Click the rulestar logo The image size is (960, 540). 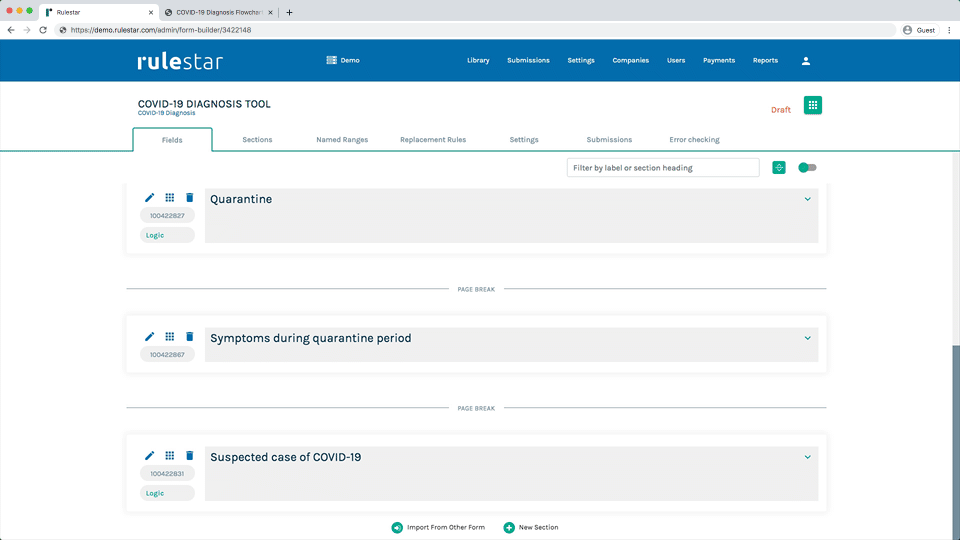(180, 61)
